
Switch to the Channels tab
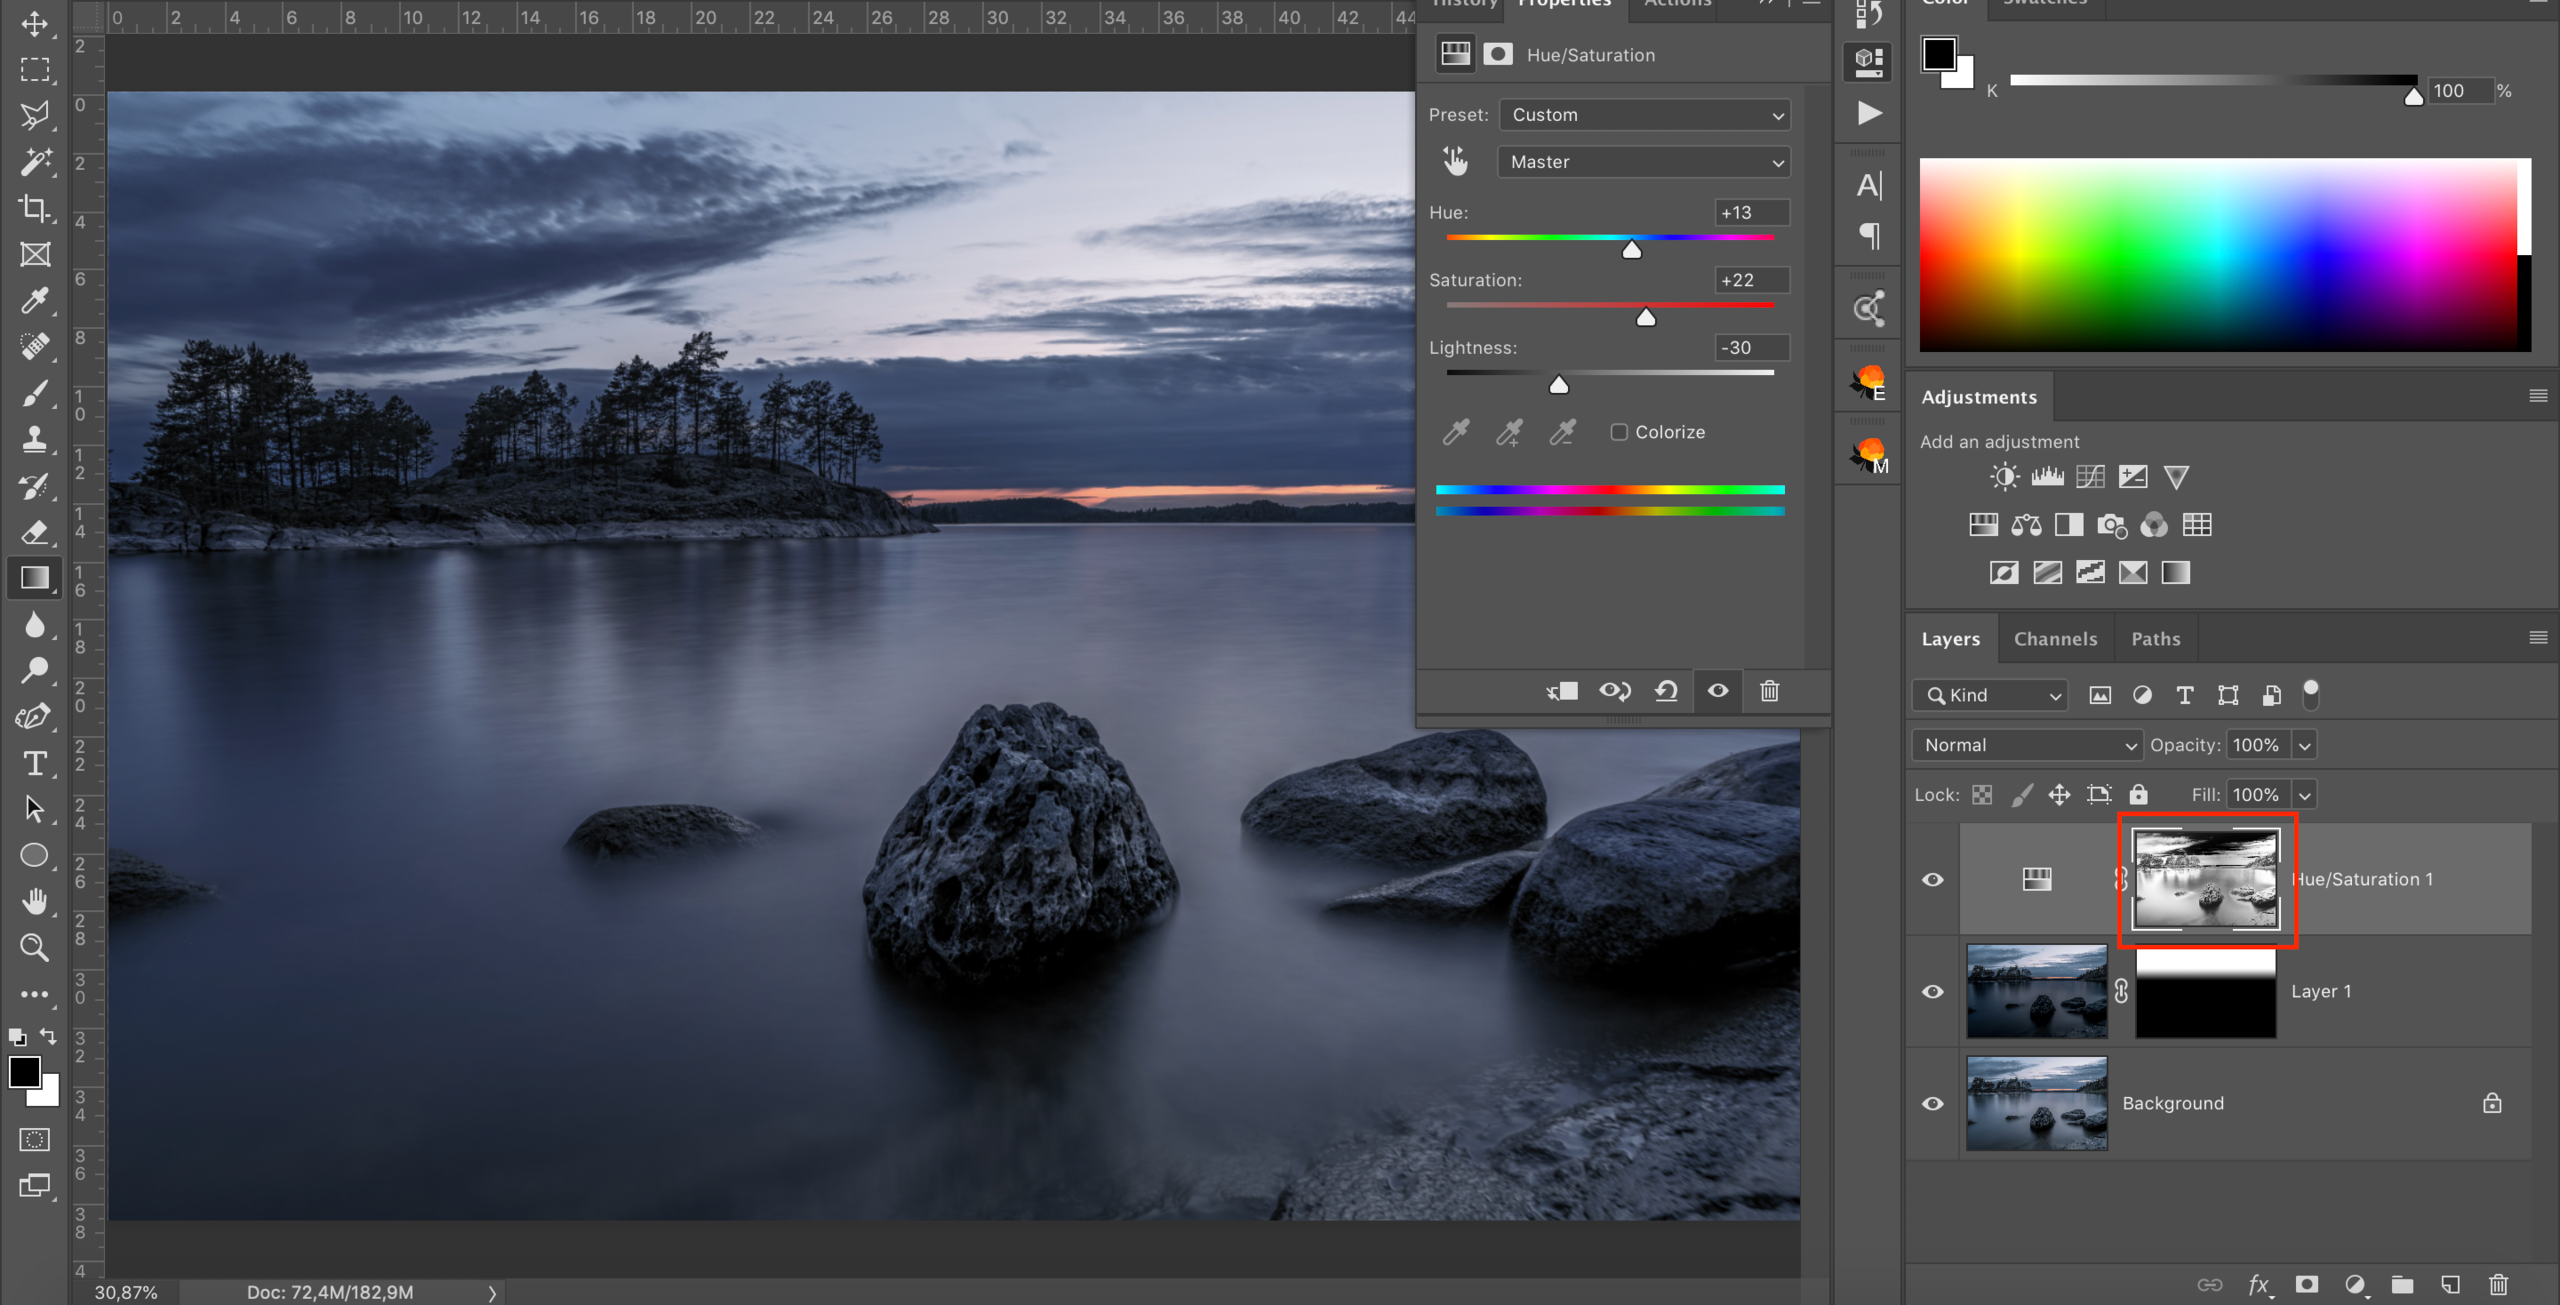click(x=2055, y=639)
